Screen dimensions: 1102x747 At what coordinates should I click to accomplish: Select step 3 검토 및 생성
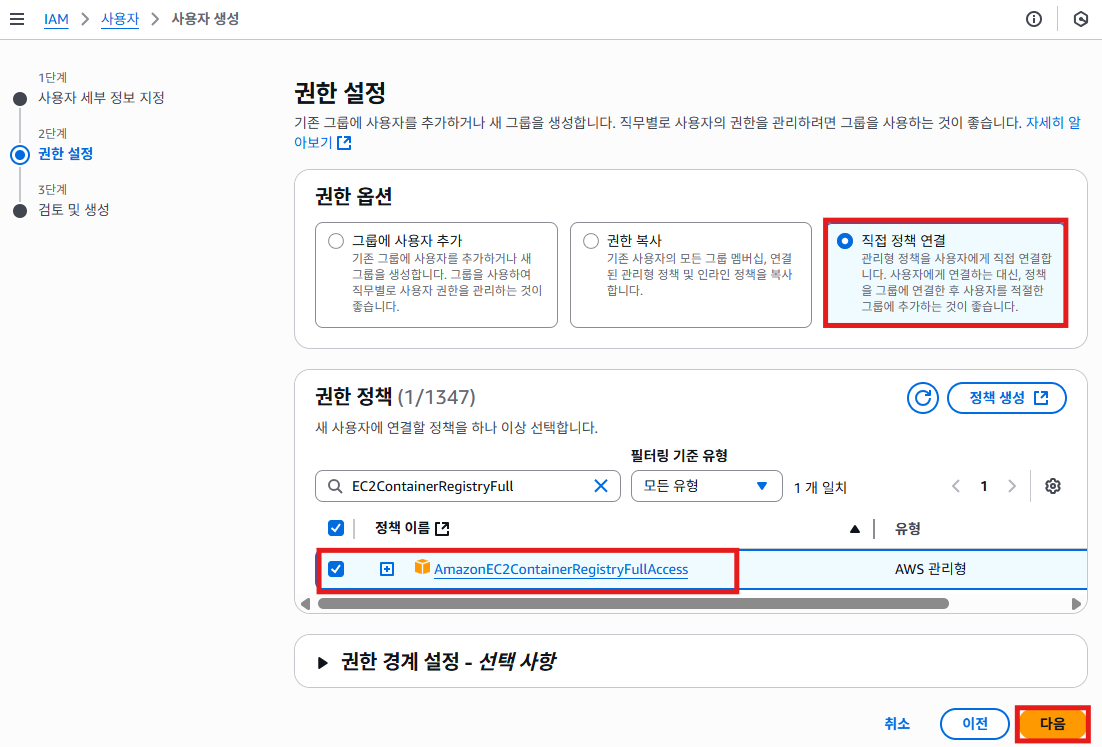pos(74,210)
